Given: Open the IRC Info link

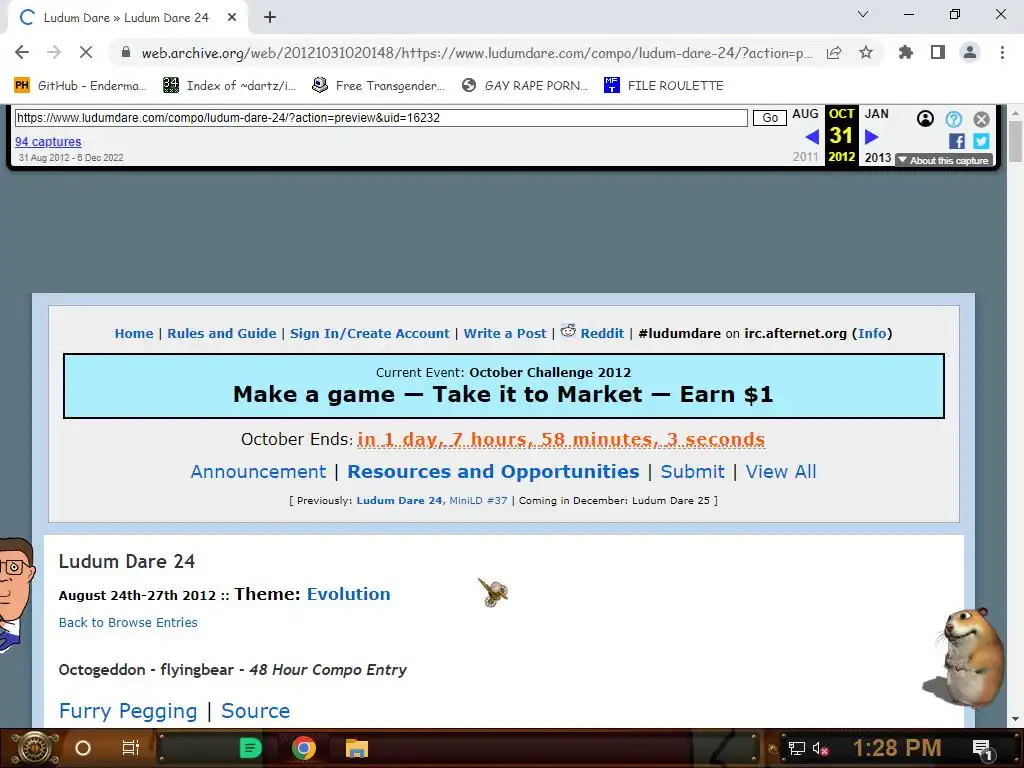Looking at the screenshot, I should 872,334.
